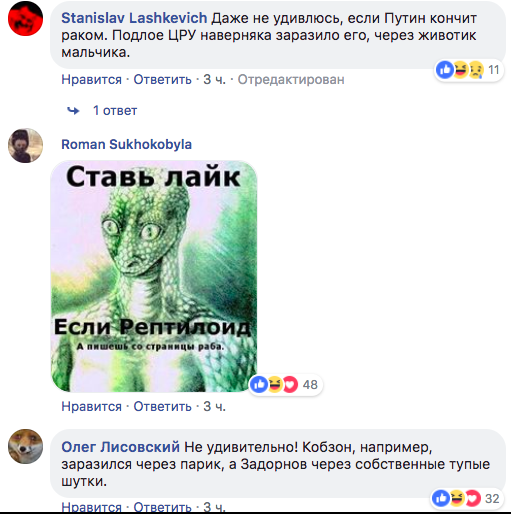The image size is (511, 514).
Task: Open Stanislav Lashkevich's red avatar
Action: [x=25, y=18]
